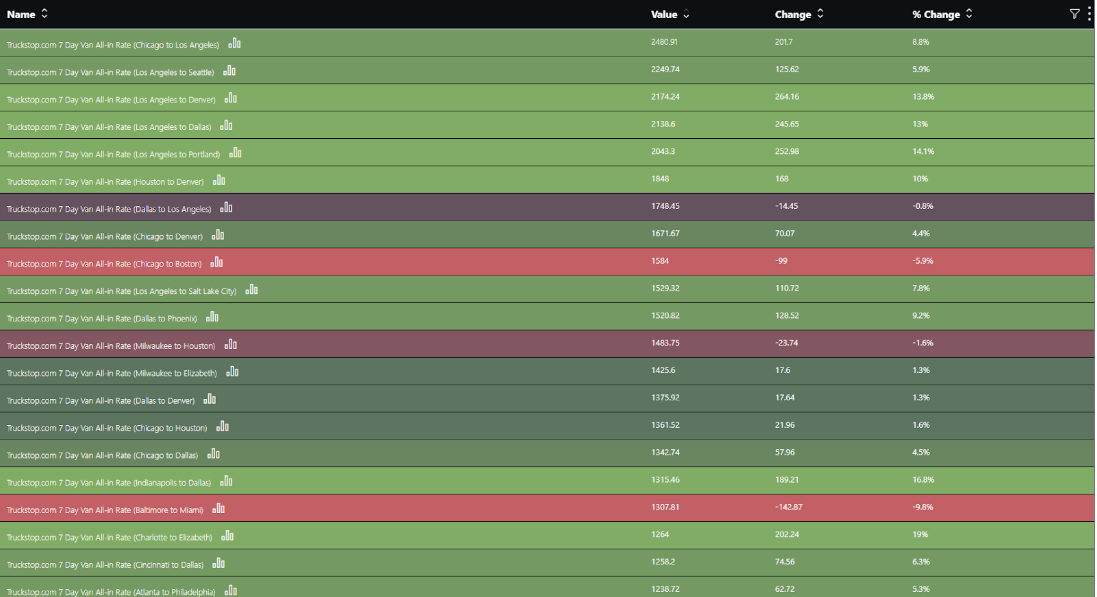Toggle sort arrows on % Change column
The width and height of the screenshot is (1097, 597).
coord(969,14)
